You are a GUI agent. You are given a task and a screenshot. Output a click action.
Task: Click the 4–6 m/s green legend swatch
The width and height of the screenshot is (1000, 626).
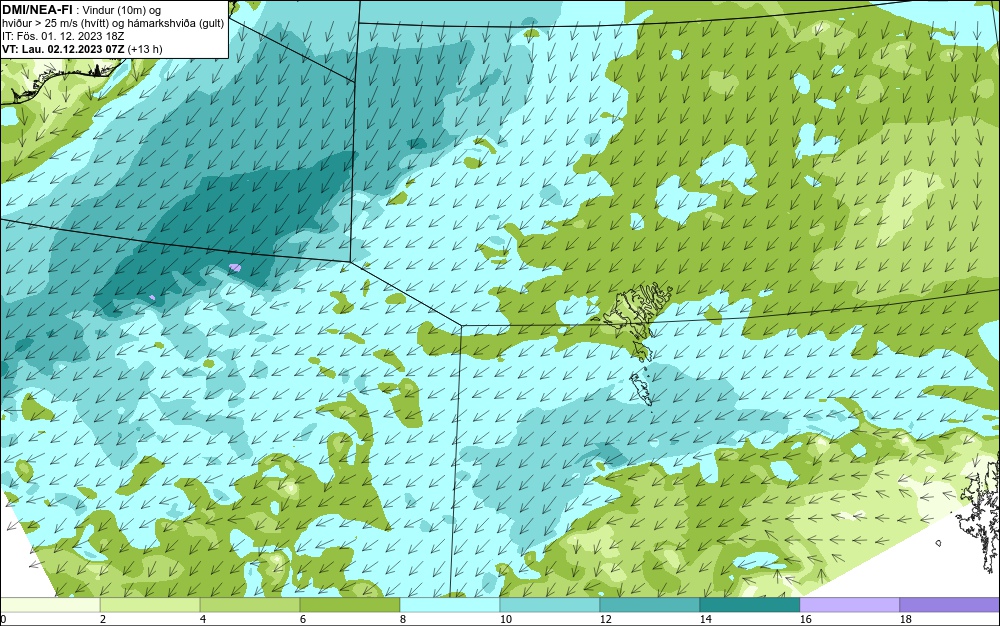(x=250, y=605)
